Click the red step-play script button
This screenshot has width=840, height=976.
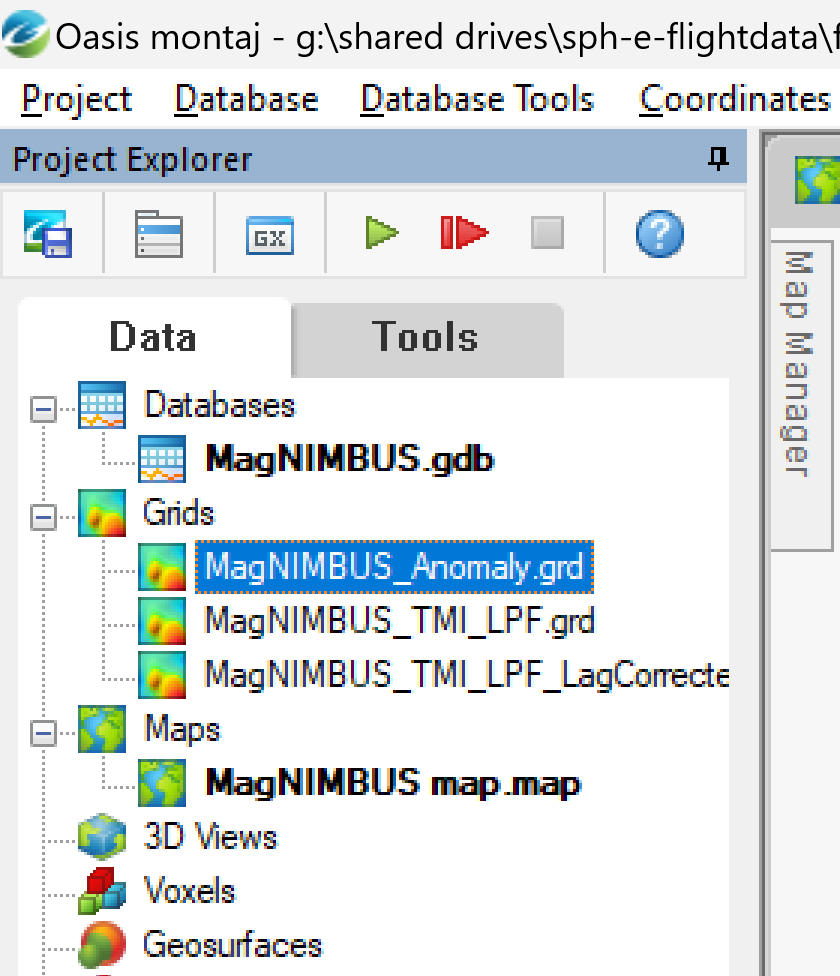point(464,233)
